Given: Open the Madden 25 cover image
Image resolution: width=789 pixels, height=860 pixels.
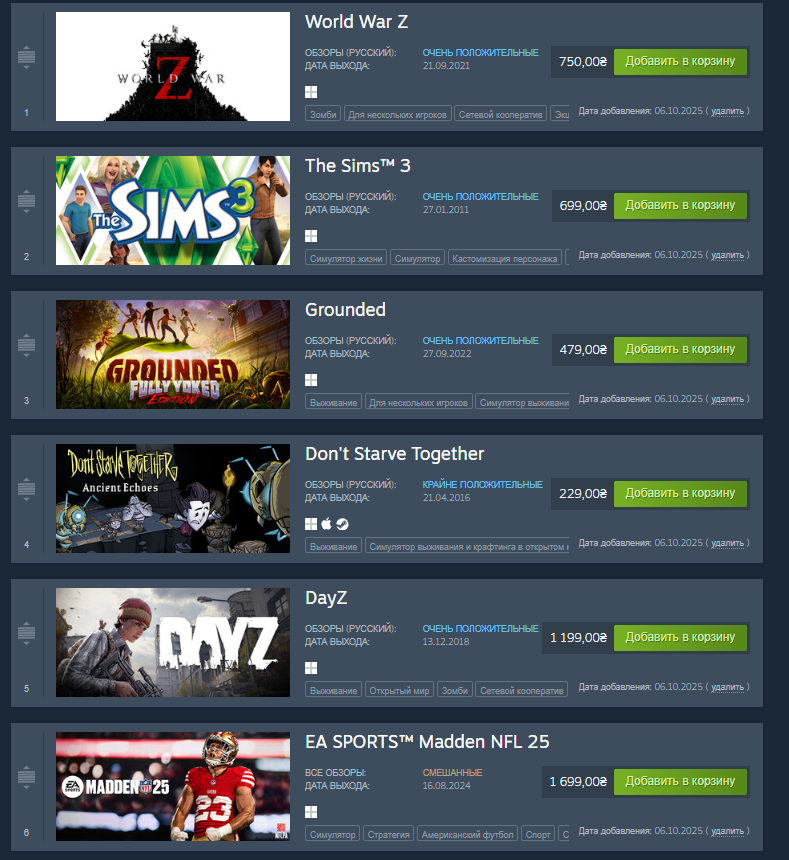Looking at the screenshot, I should [173, 786].
